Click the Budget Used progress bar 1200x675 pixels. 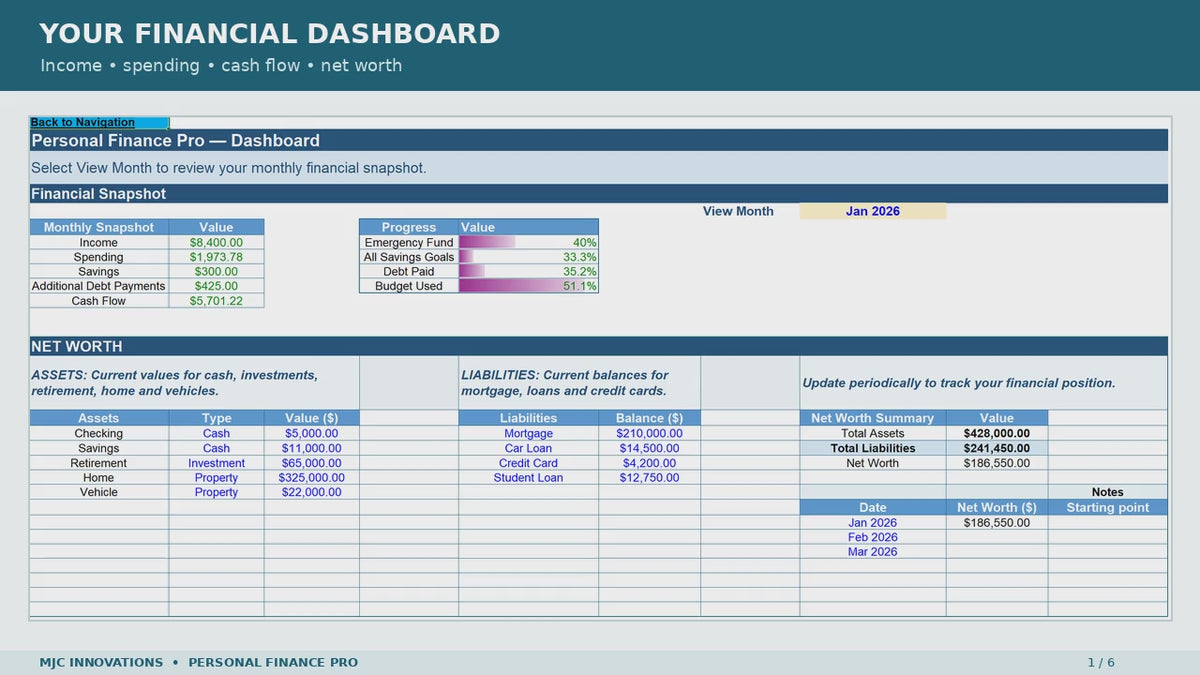click(528, 286)
